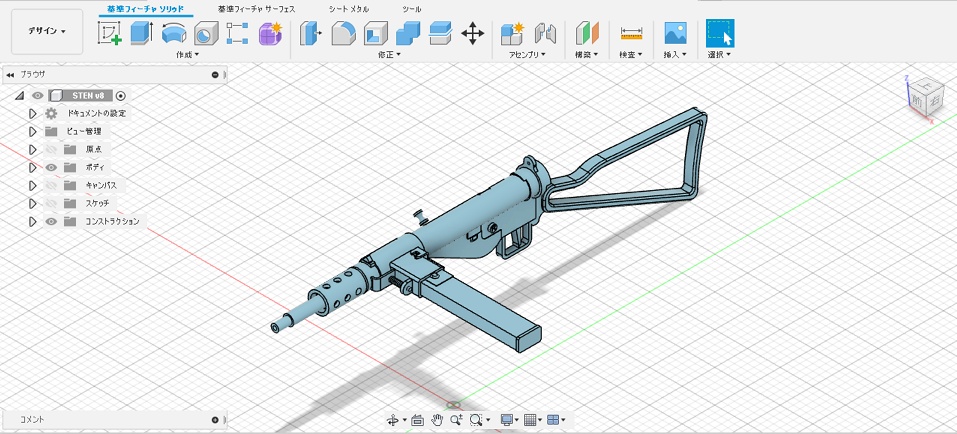Select the Revolve tool
This screenshot has width=957, height=434.
coord(174,33)
